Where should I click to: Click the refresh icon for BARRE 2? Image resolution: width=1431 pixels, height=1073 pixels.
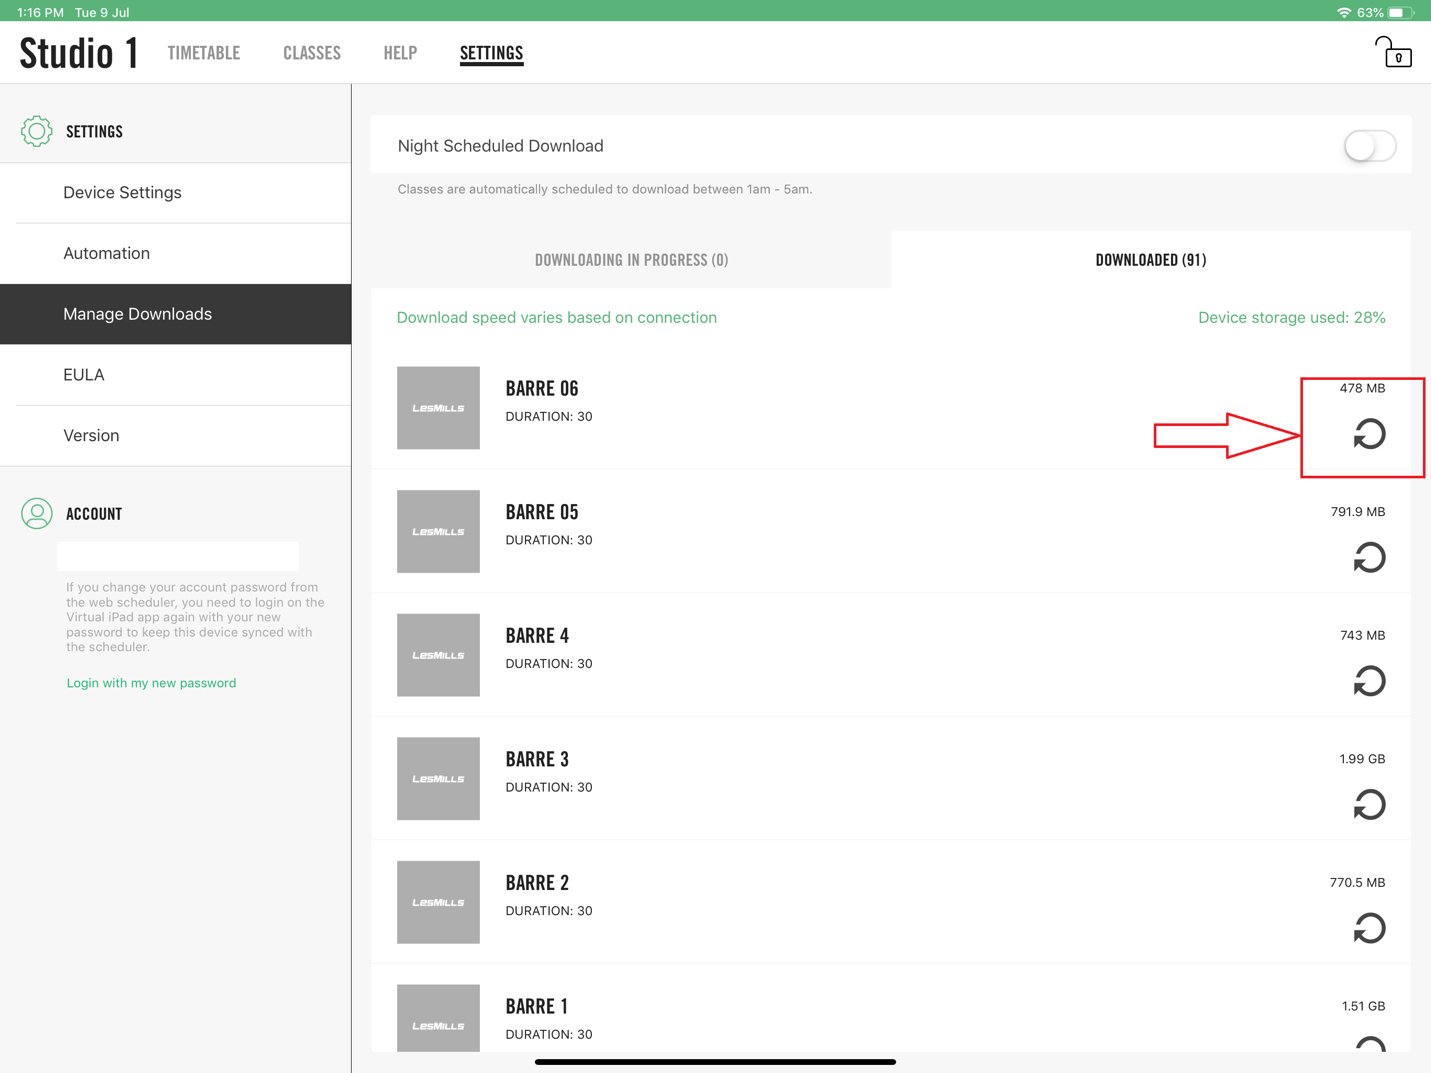pos(1369,928)
